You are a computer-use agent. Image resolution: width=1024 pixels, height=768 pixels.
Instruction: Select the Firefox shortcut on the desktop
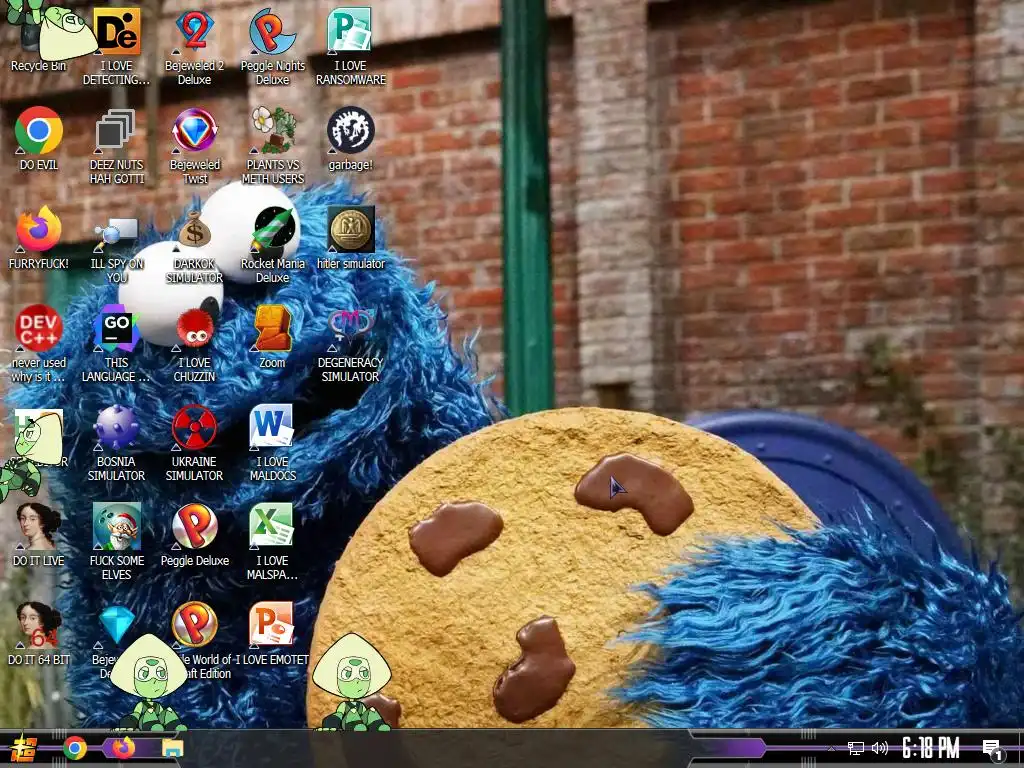tap(39, 238)
